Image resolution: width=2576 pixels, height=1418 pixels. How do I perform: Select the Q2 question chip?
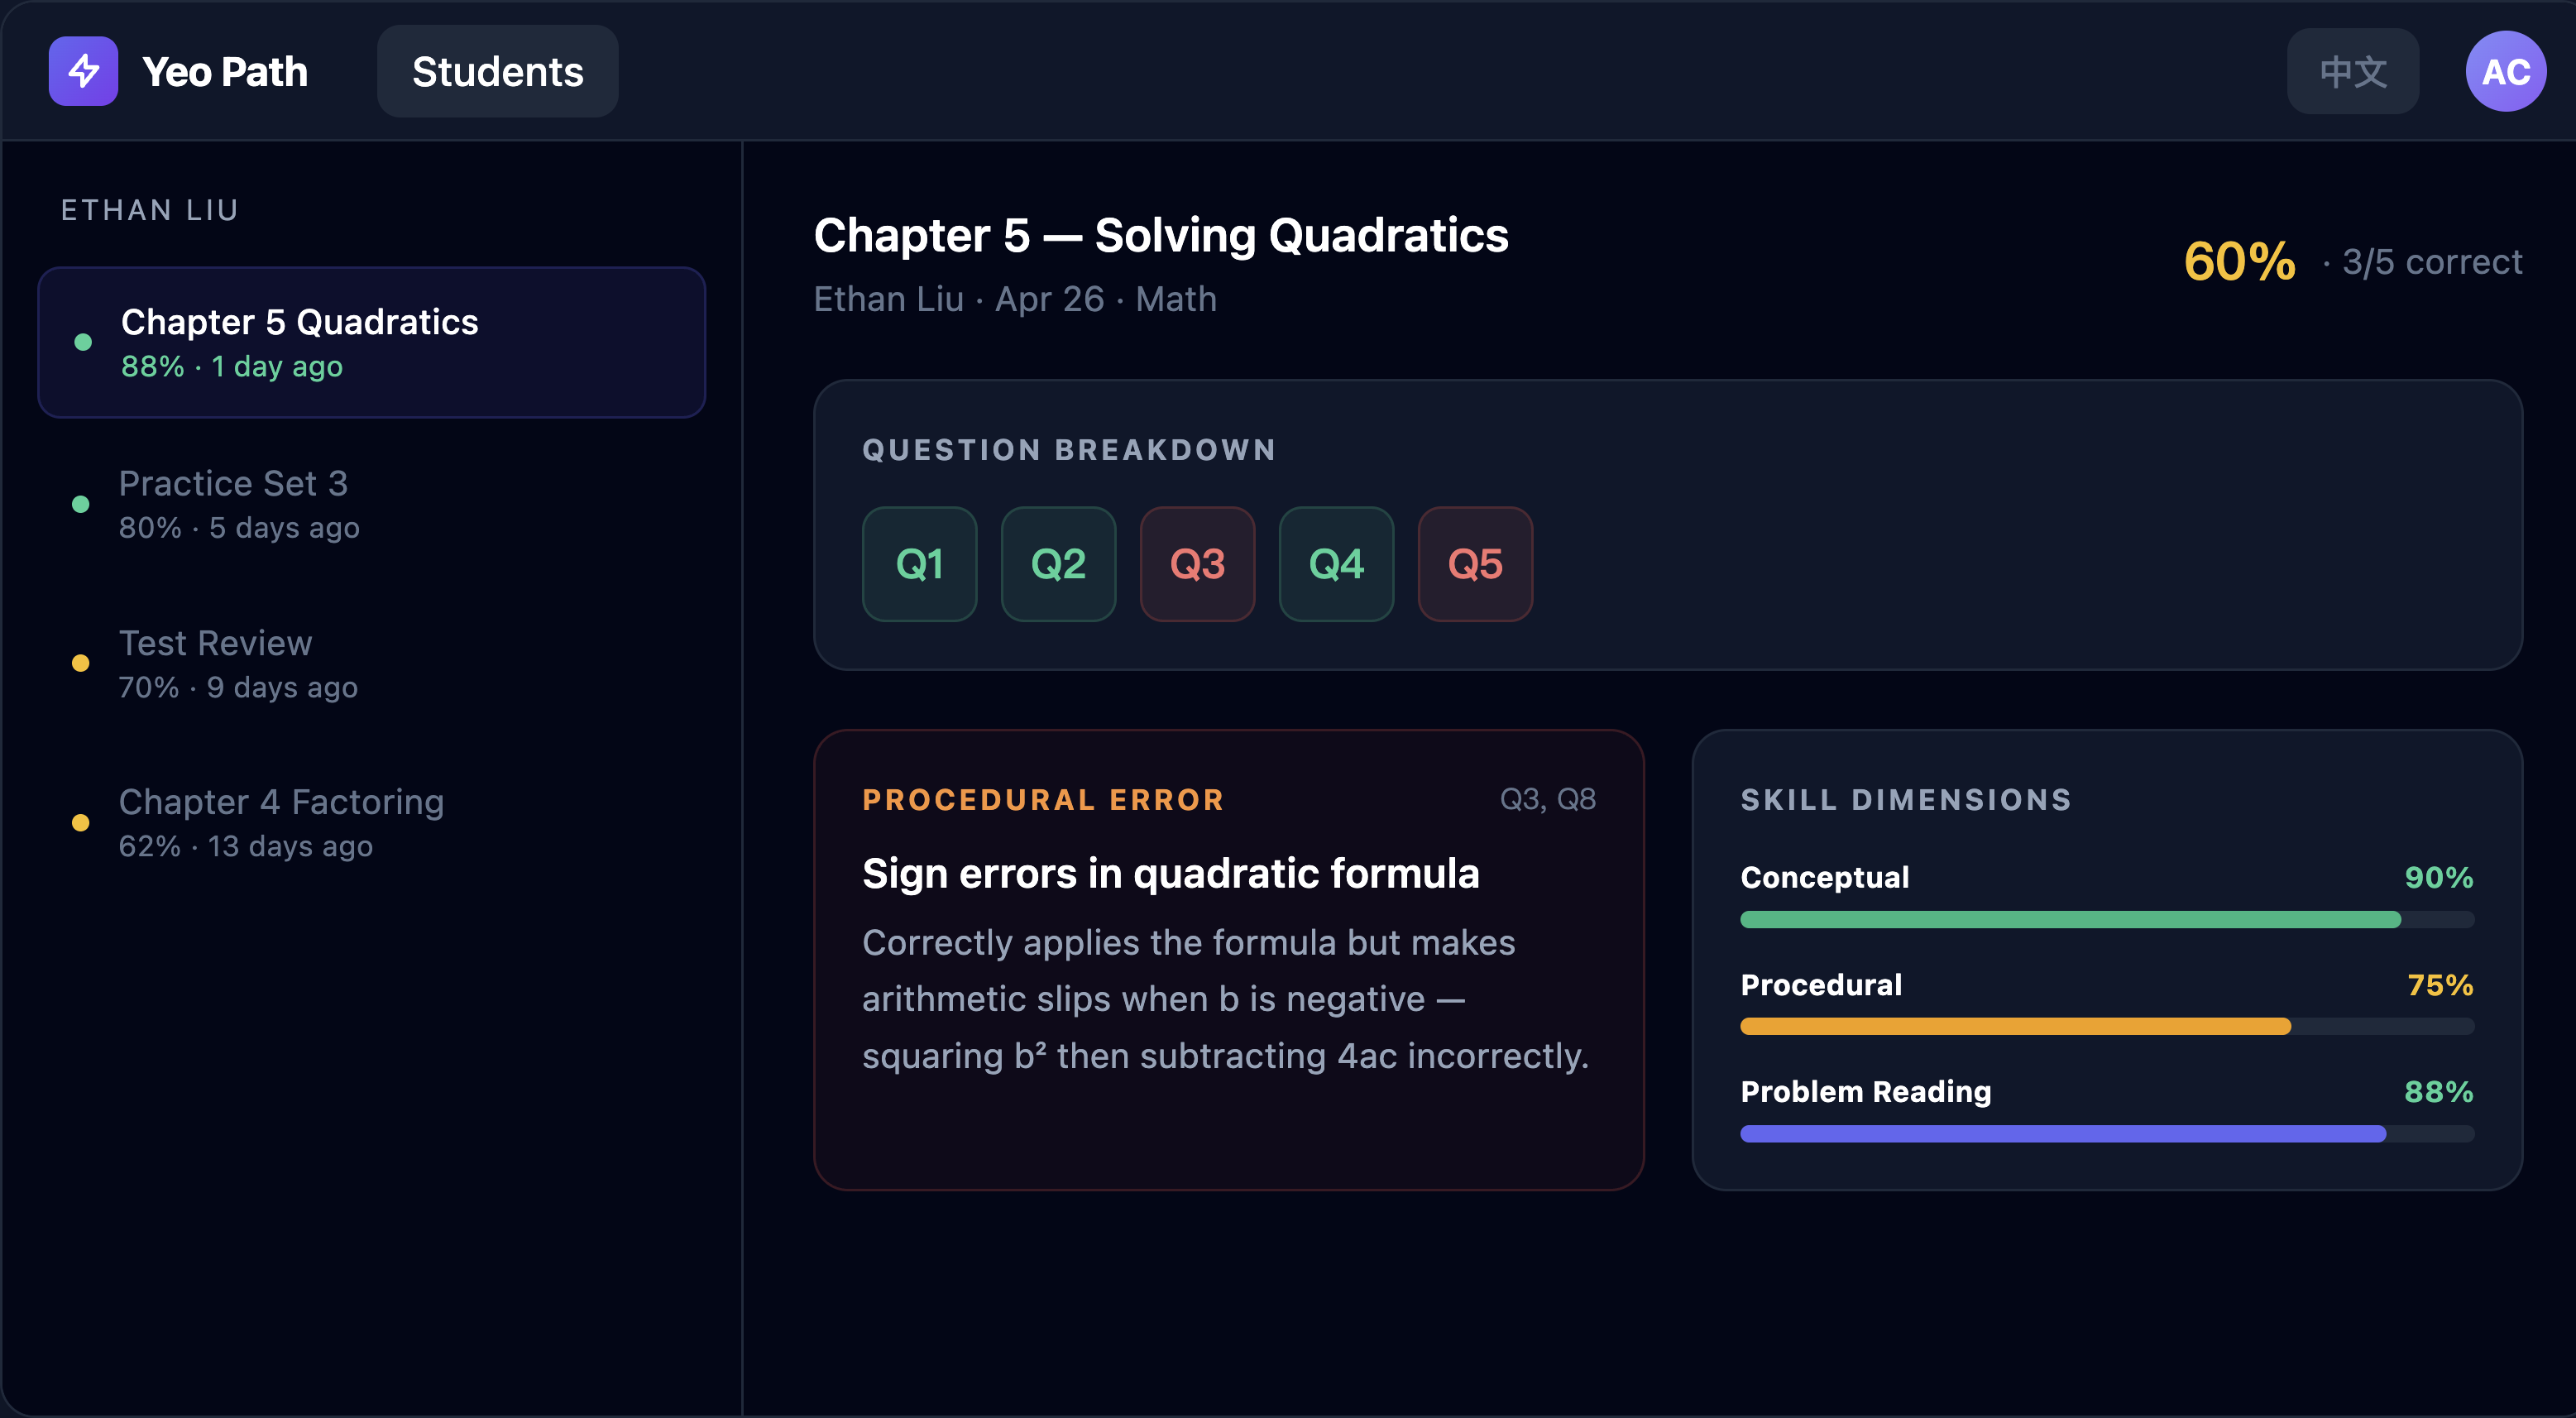[x=1058, y=564]
